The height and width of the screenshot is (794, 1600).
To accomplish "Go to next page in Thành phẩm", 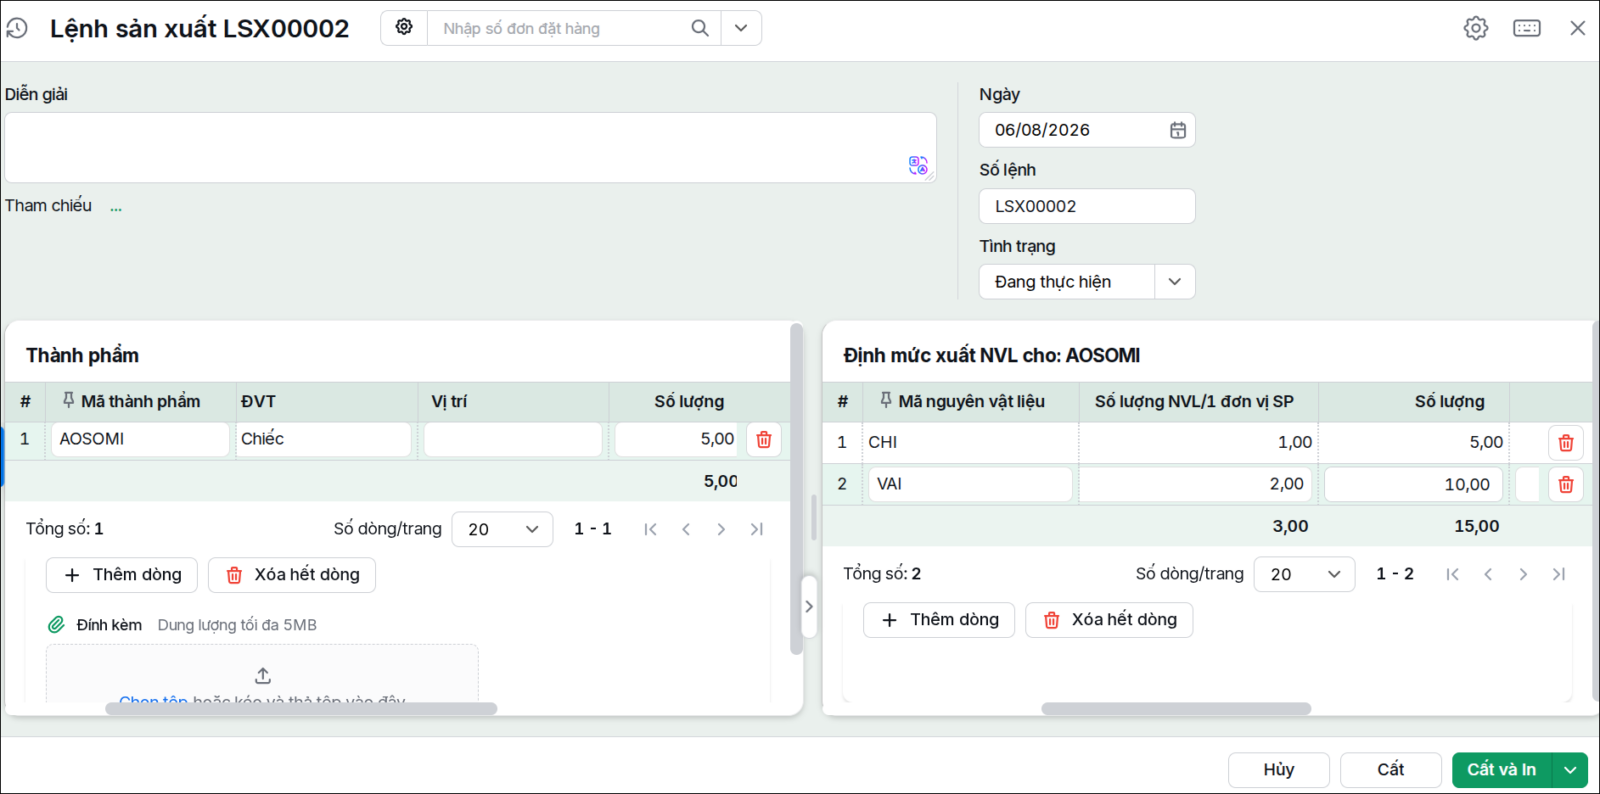I will tap(721, 529).
